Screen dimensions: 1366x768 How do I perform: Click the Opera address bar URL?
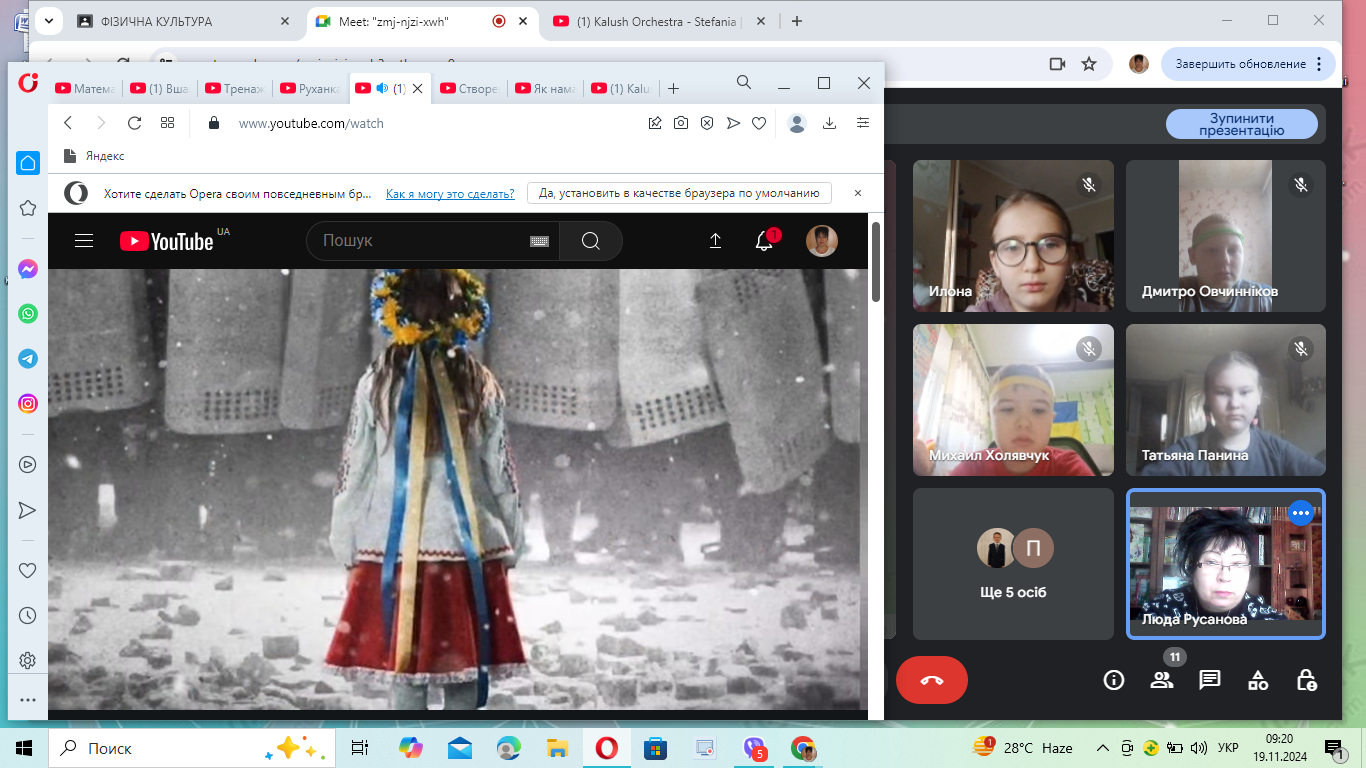tap(311, 123)
